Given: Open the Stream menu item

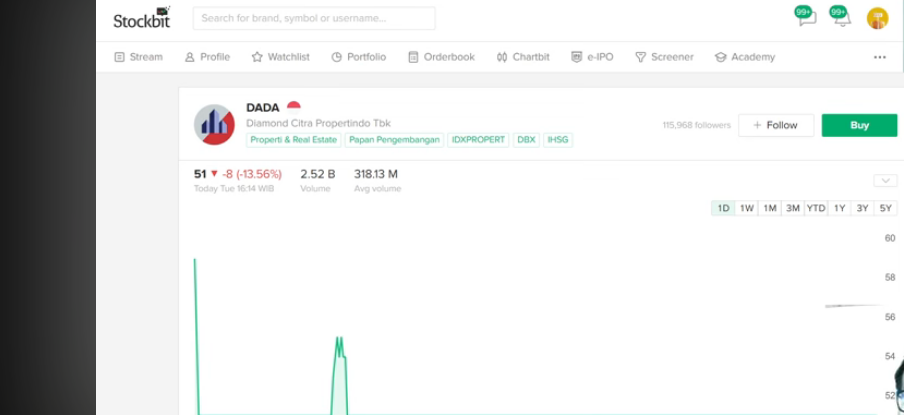Looking at the screenshot, I should coord(138,57).
